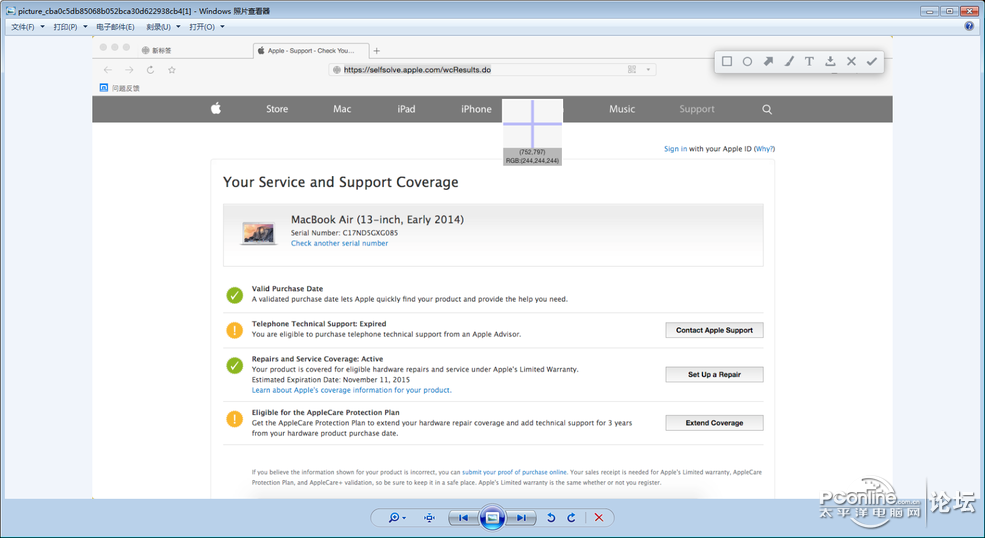Open the zoom magnifier in photo viewer
Screen dimensions: 985x538
click(396, 518)
